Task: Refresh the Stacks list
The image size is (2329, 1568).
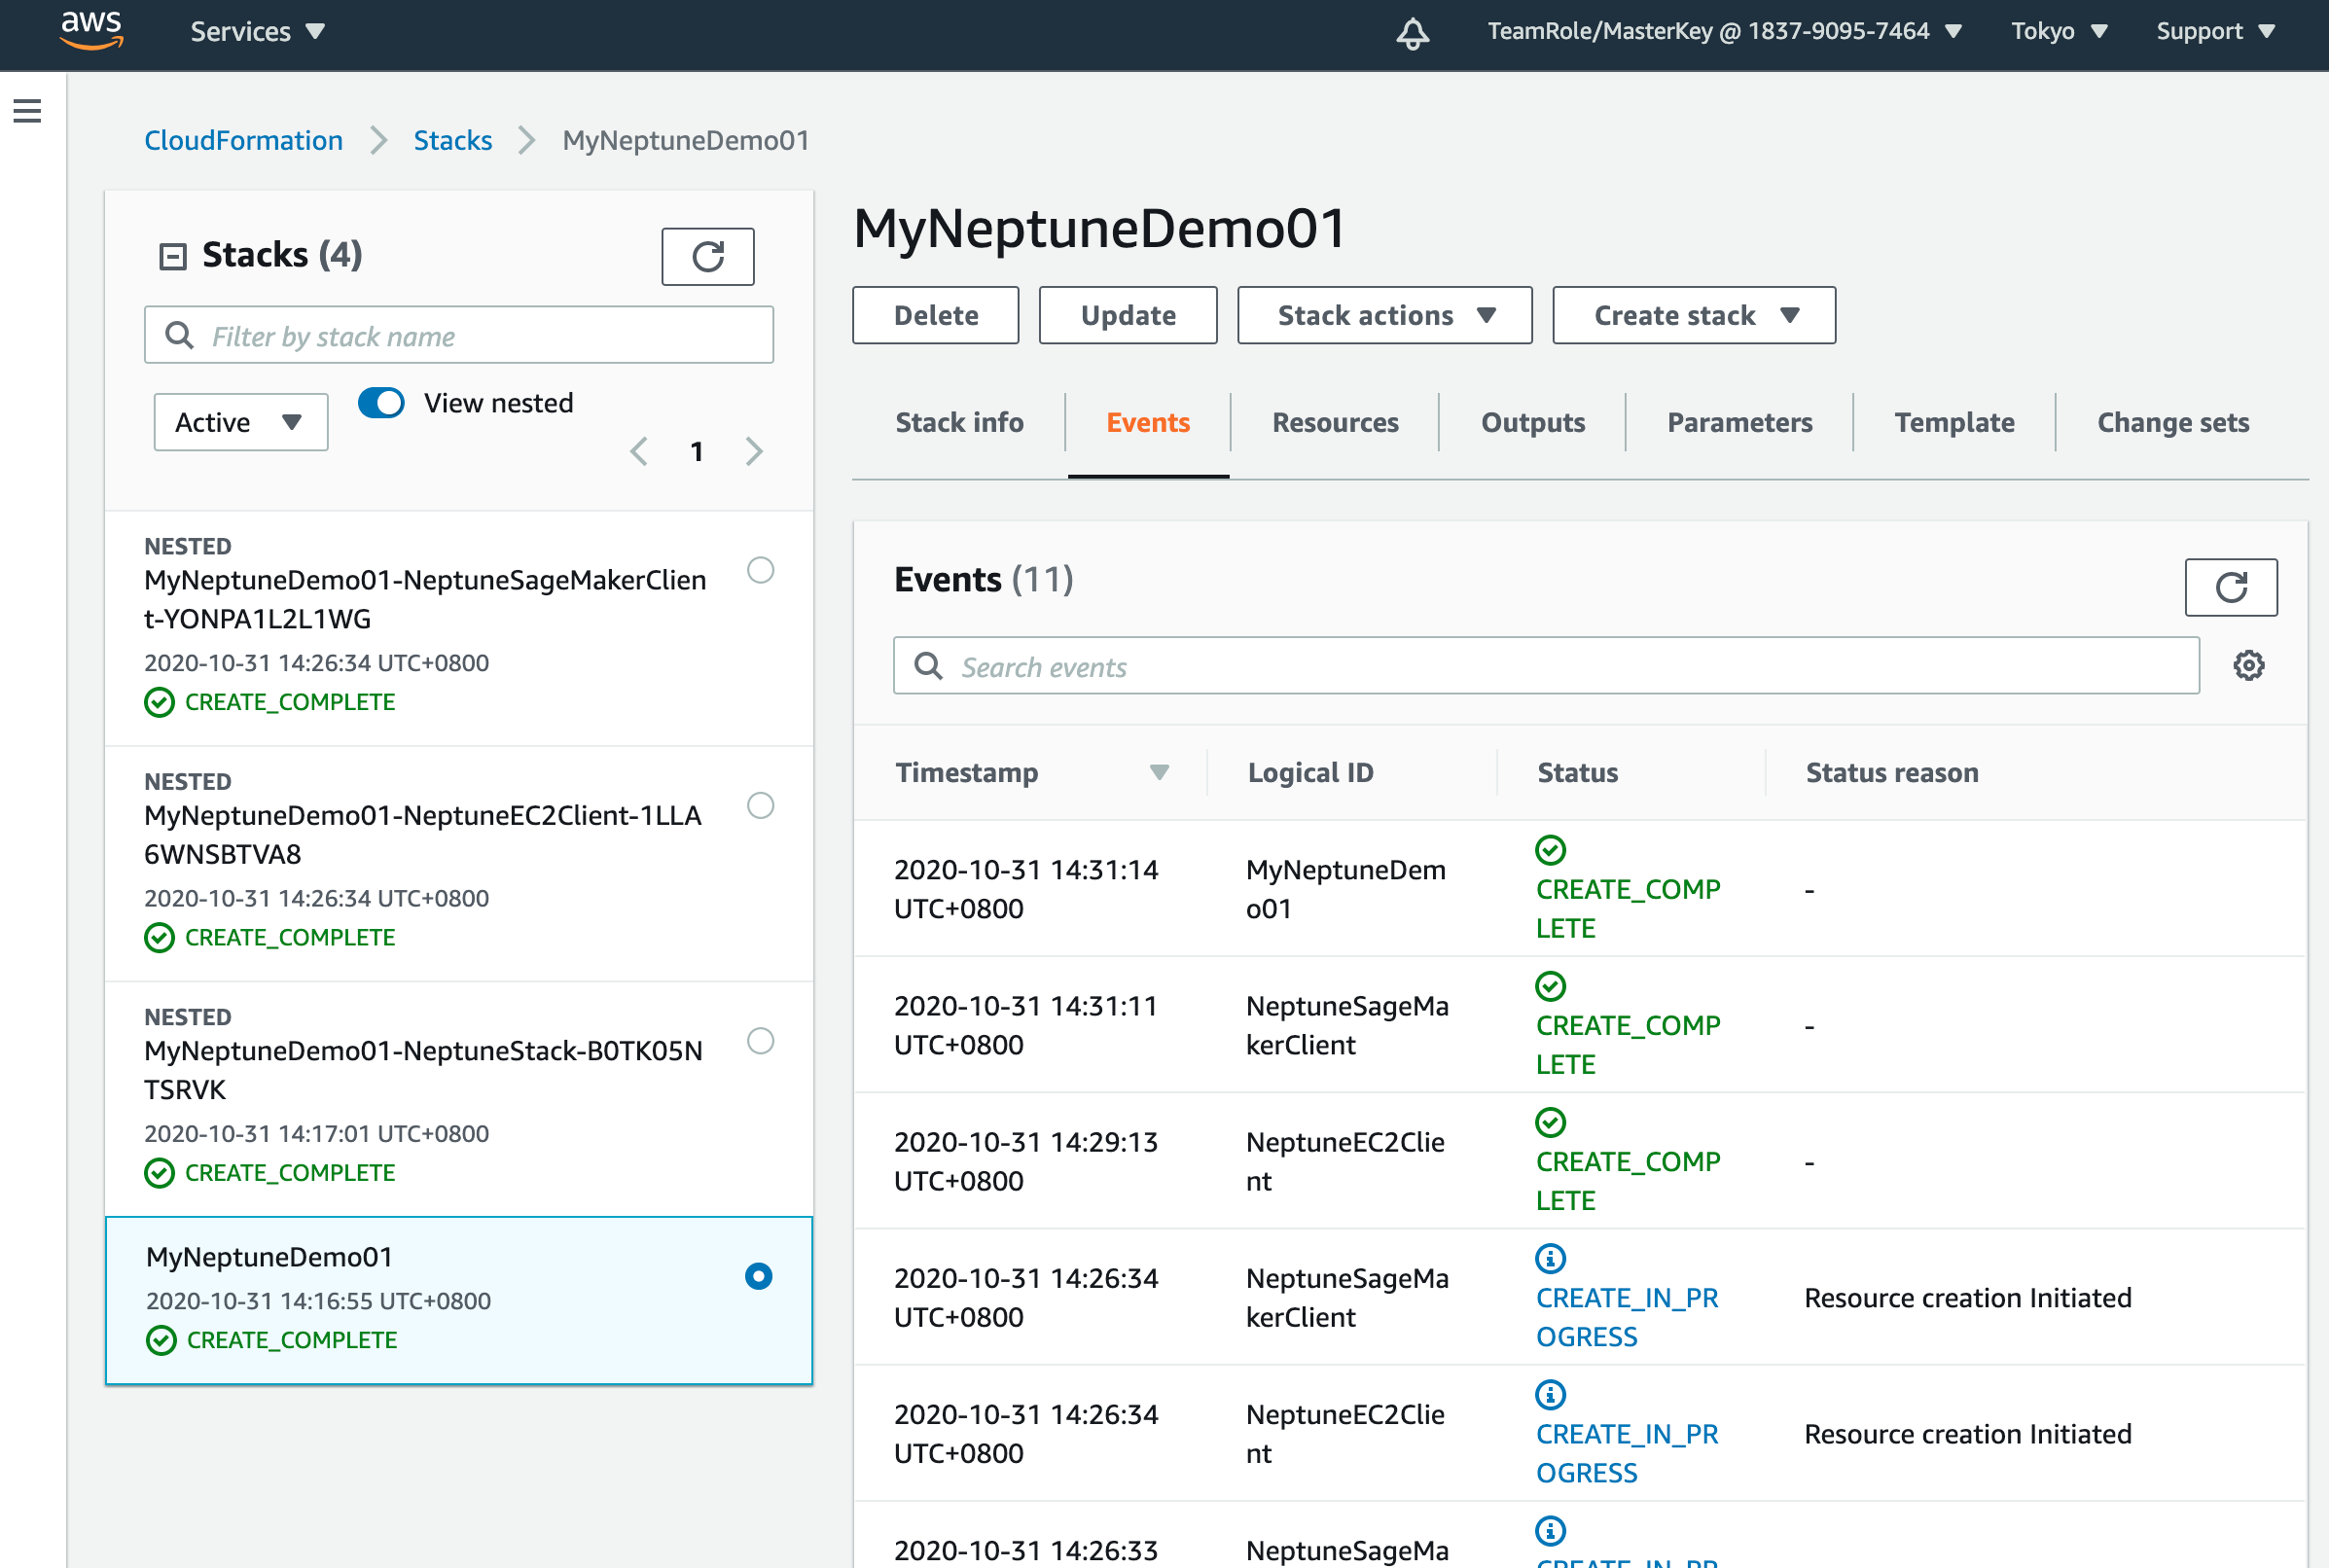Action: tap(707, 257)
